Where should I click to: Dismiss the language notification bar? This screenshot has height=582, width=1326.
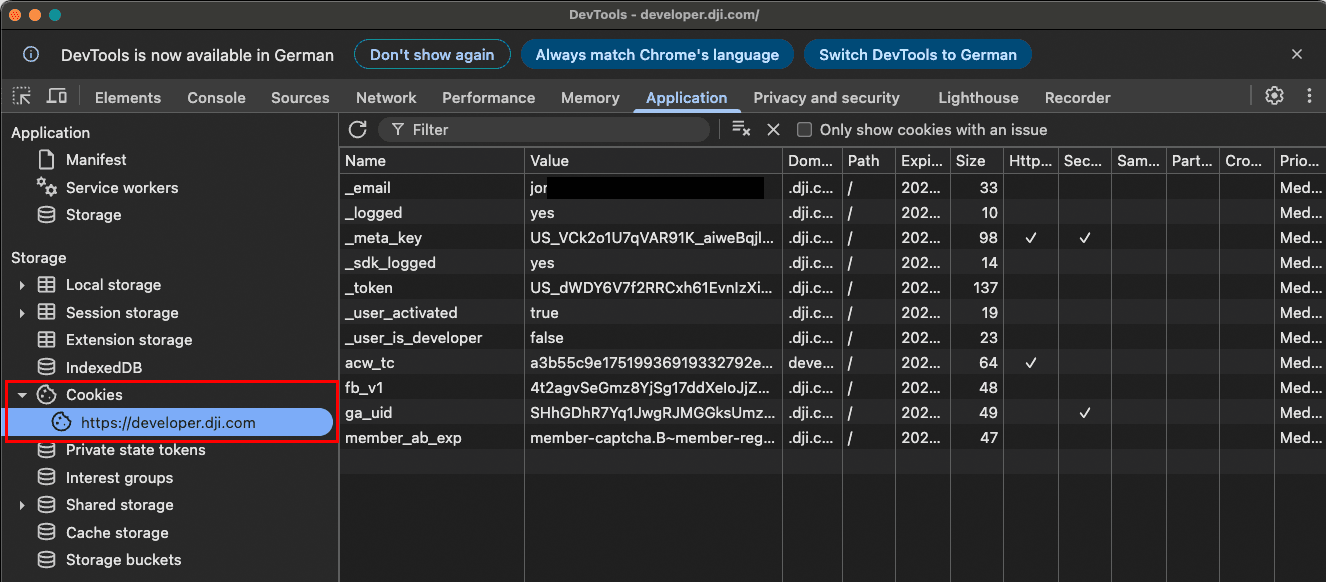pyautogui.click(x=1297, y=54)
